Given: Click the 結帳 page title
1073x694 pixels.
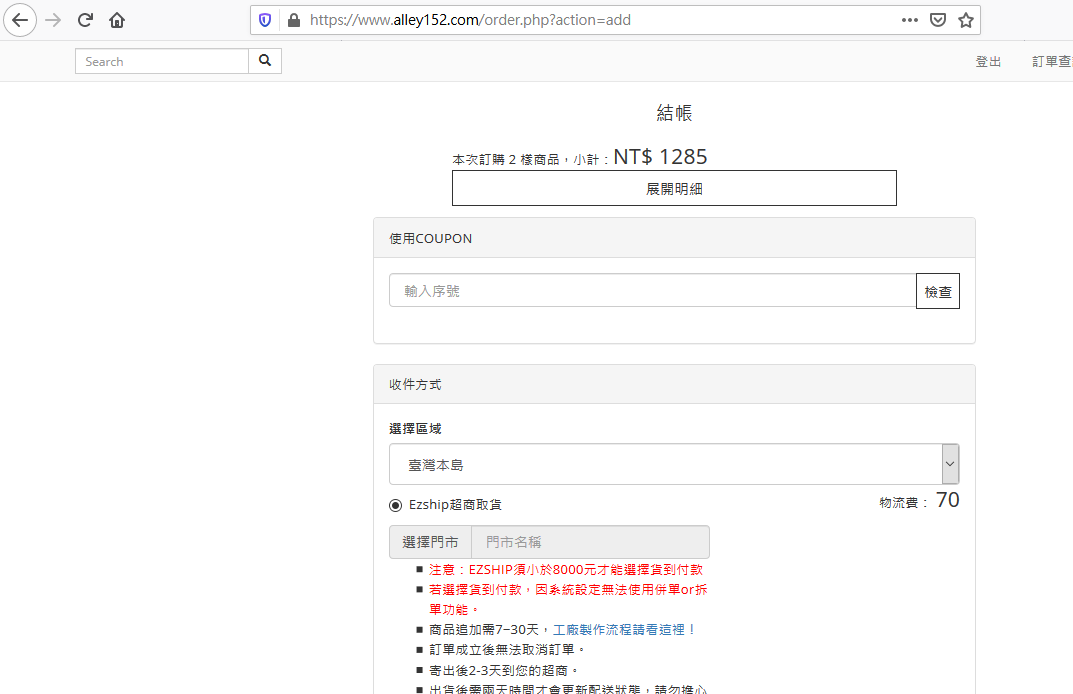Looking at the screenshot, I should tap(674, 113).
